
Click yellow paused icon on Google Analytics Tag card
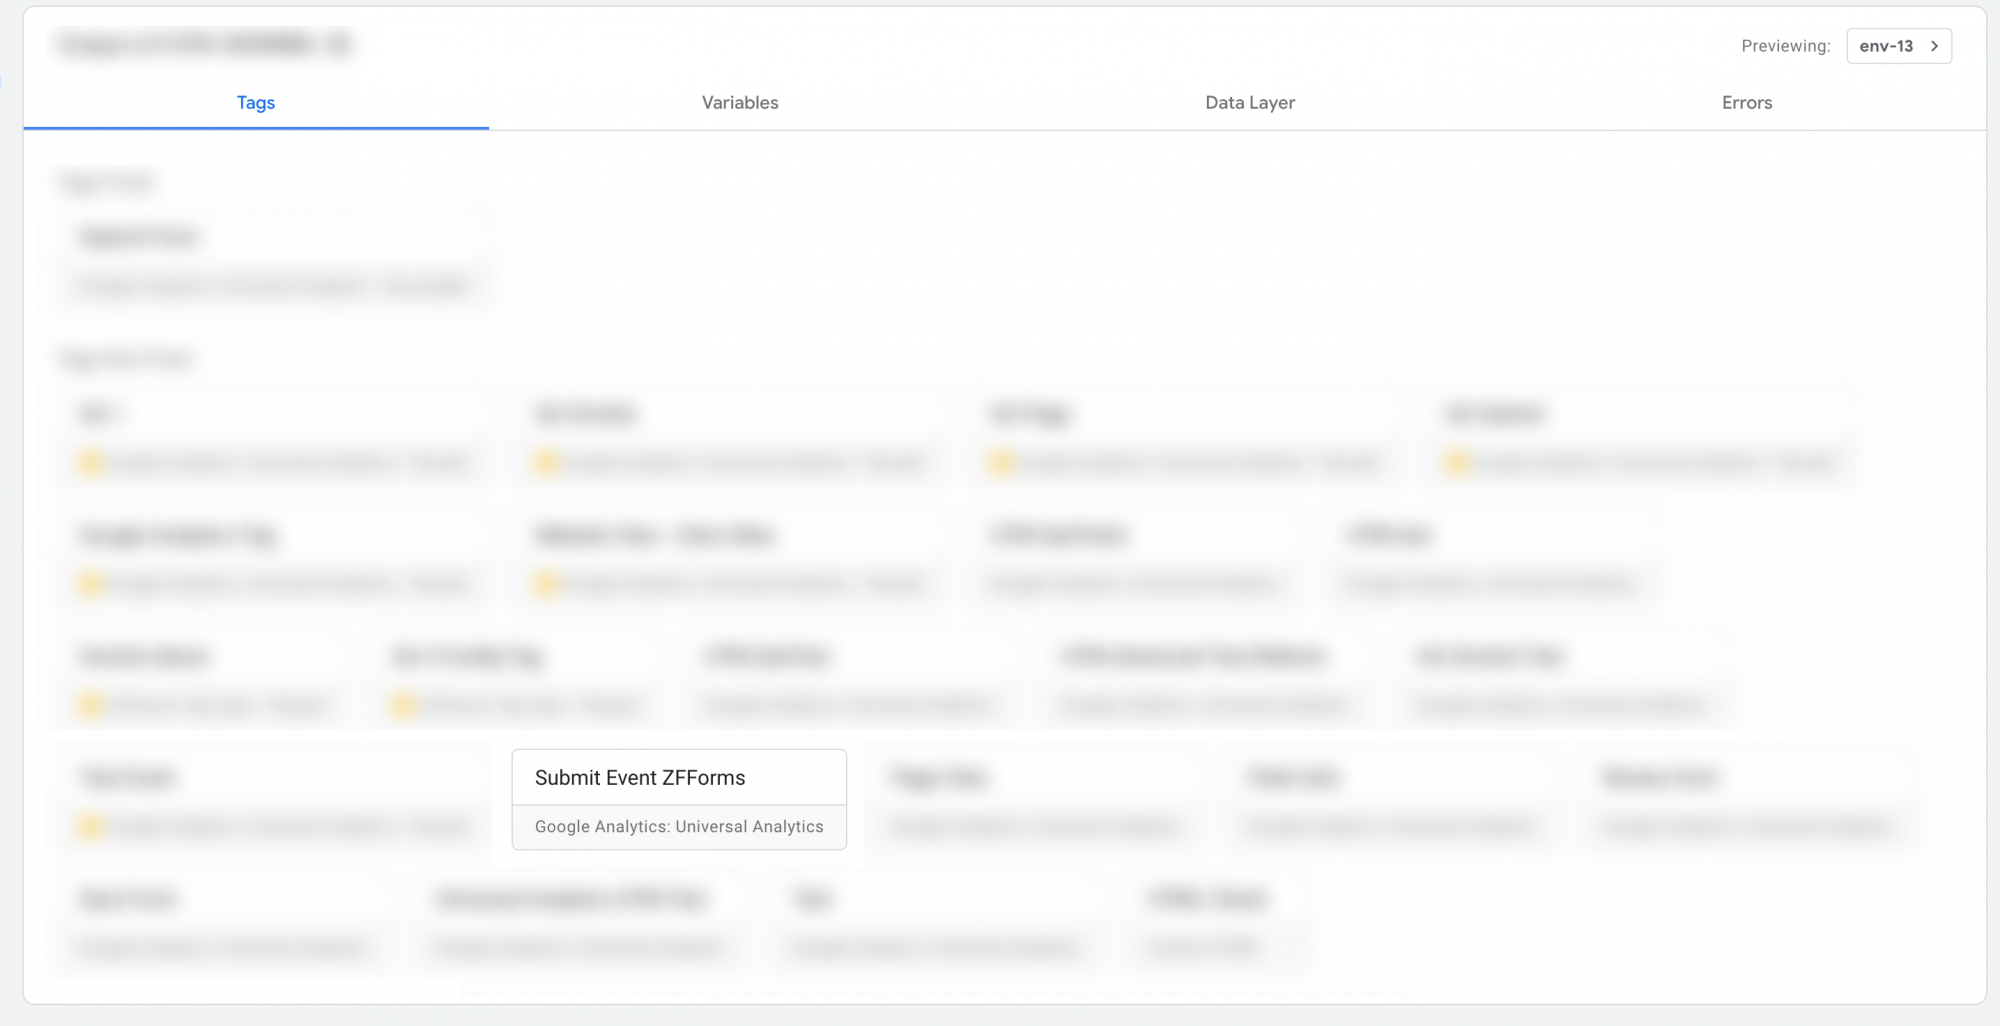tap(92, 584)
